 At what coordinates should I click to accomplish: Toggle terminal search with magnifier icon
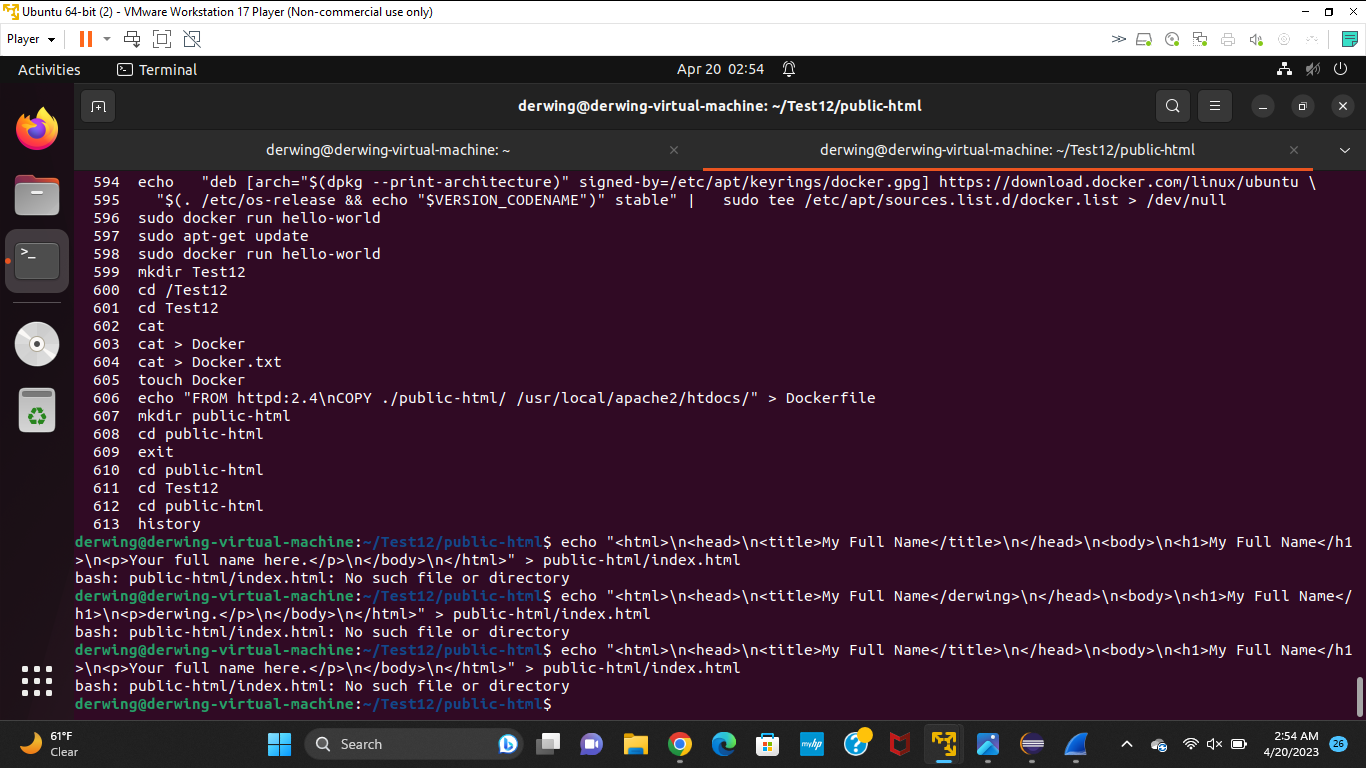[x=1172, y=105]
